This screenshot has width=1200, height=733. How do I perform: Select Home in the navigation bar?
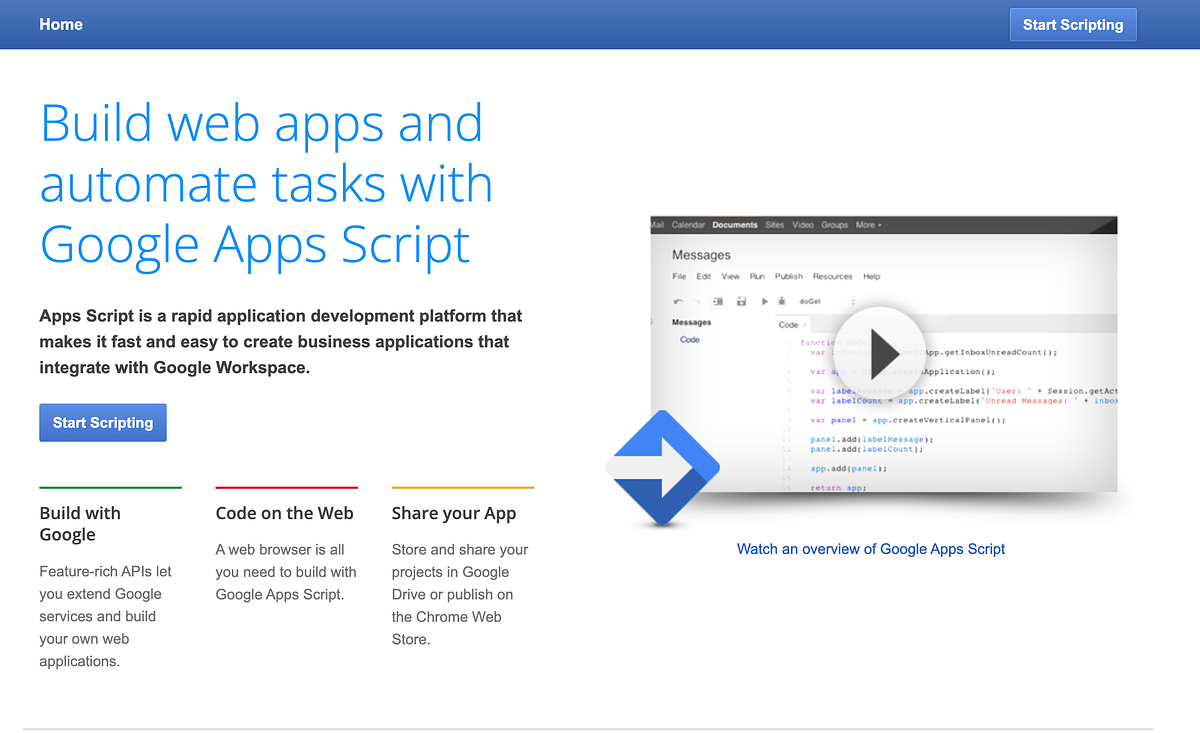60,24
